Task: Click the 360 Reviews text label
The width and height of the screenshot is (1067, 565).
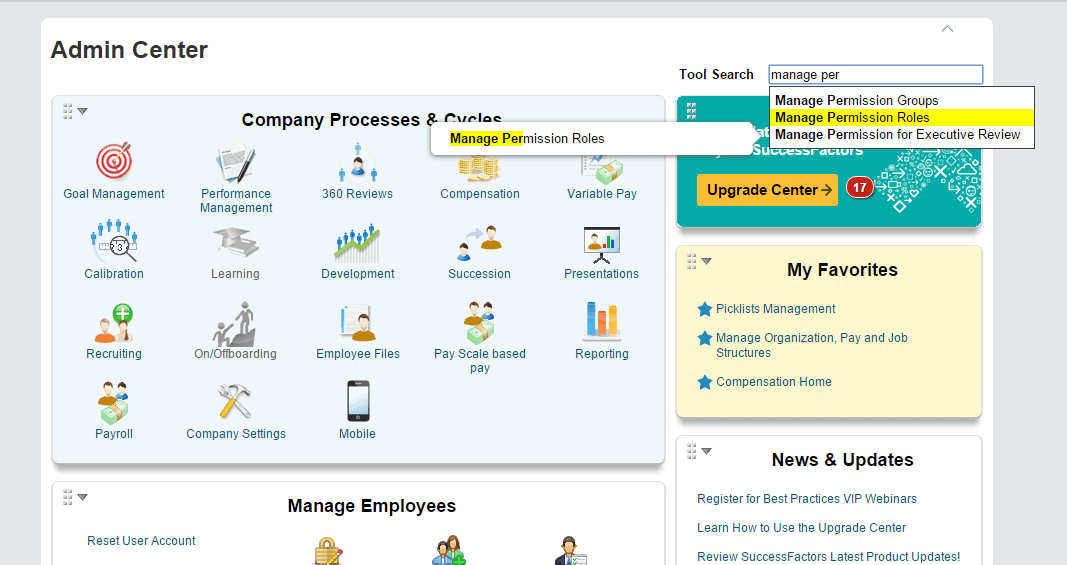Action: (x=357, y=194)
